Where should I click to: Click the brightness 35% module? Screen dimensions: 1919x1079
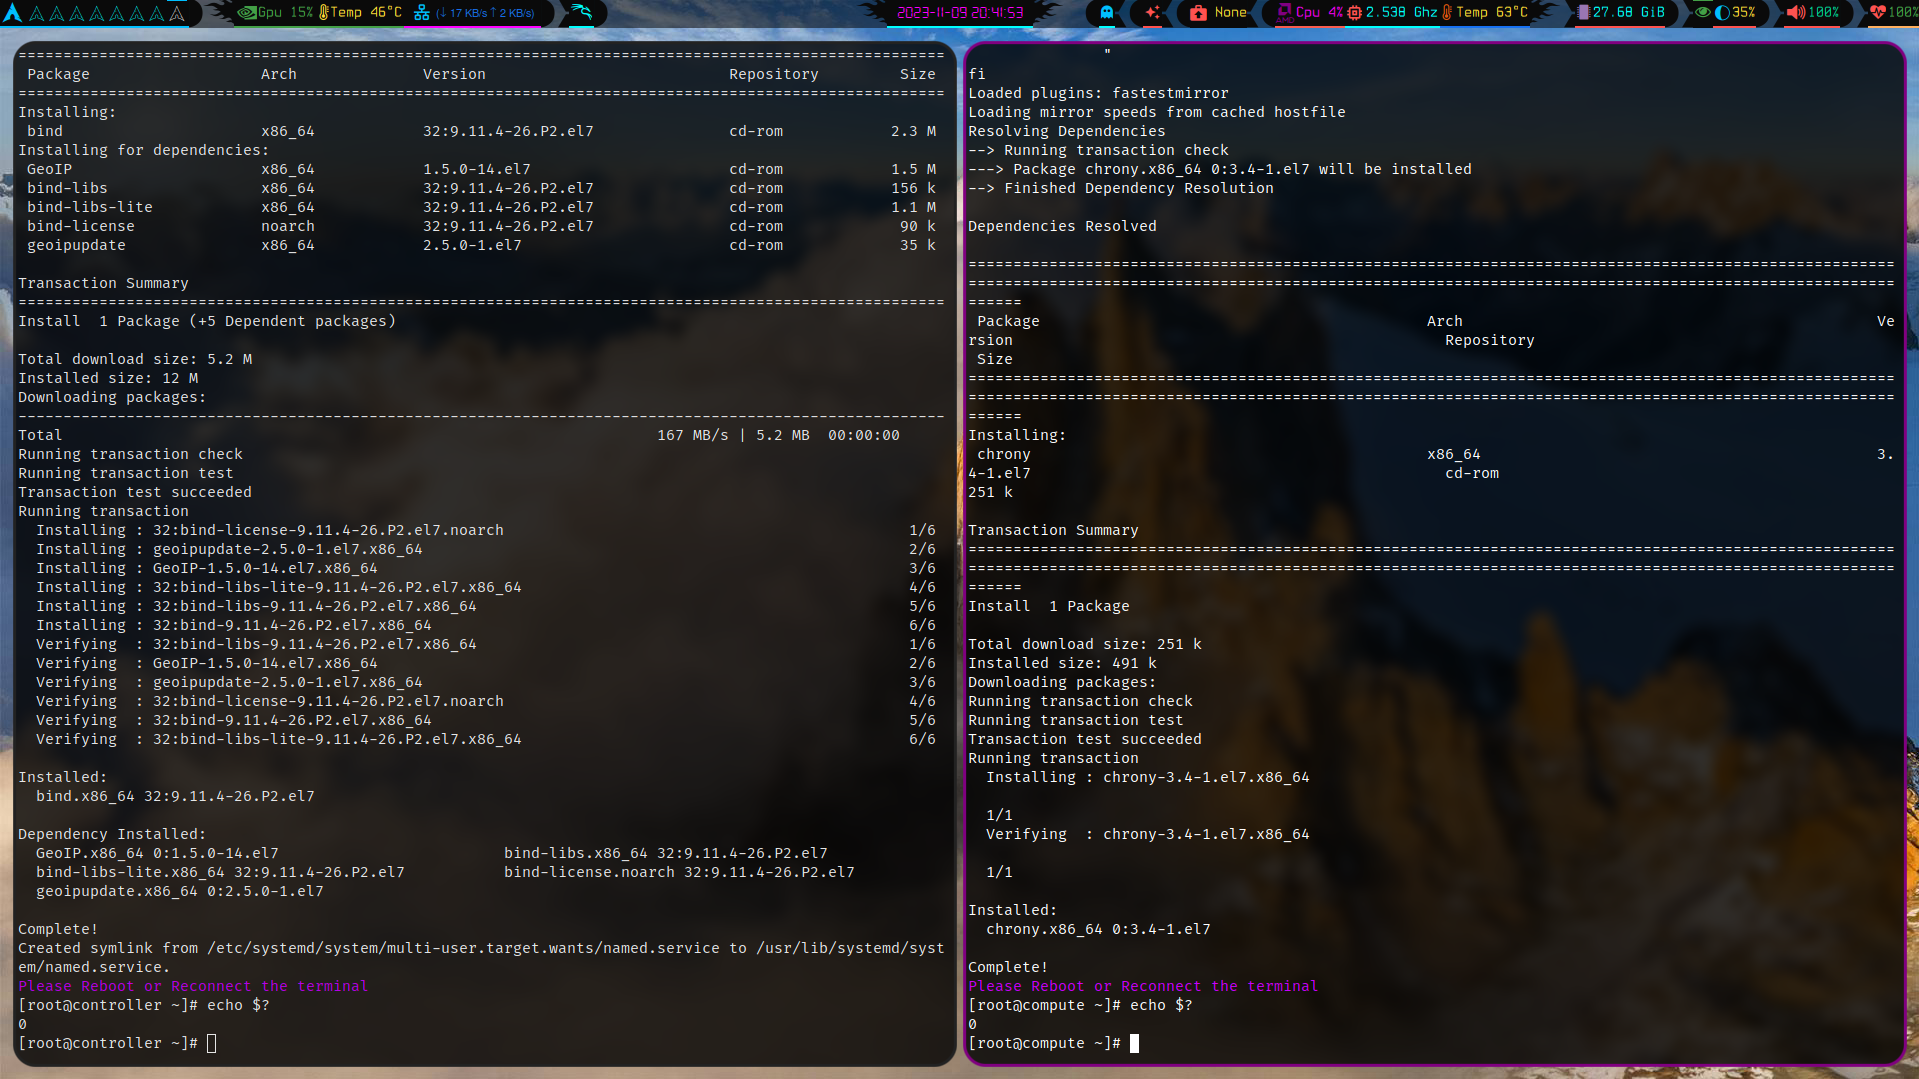tap(1735, 13)
